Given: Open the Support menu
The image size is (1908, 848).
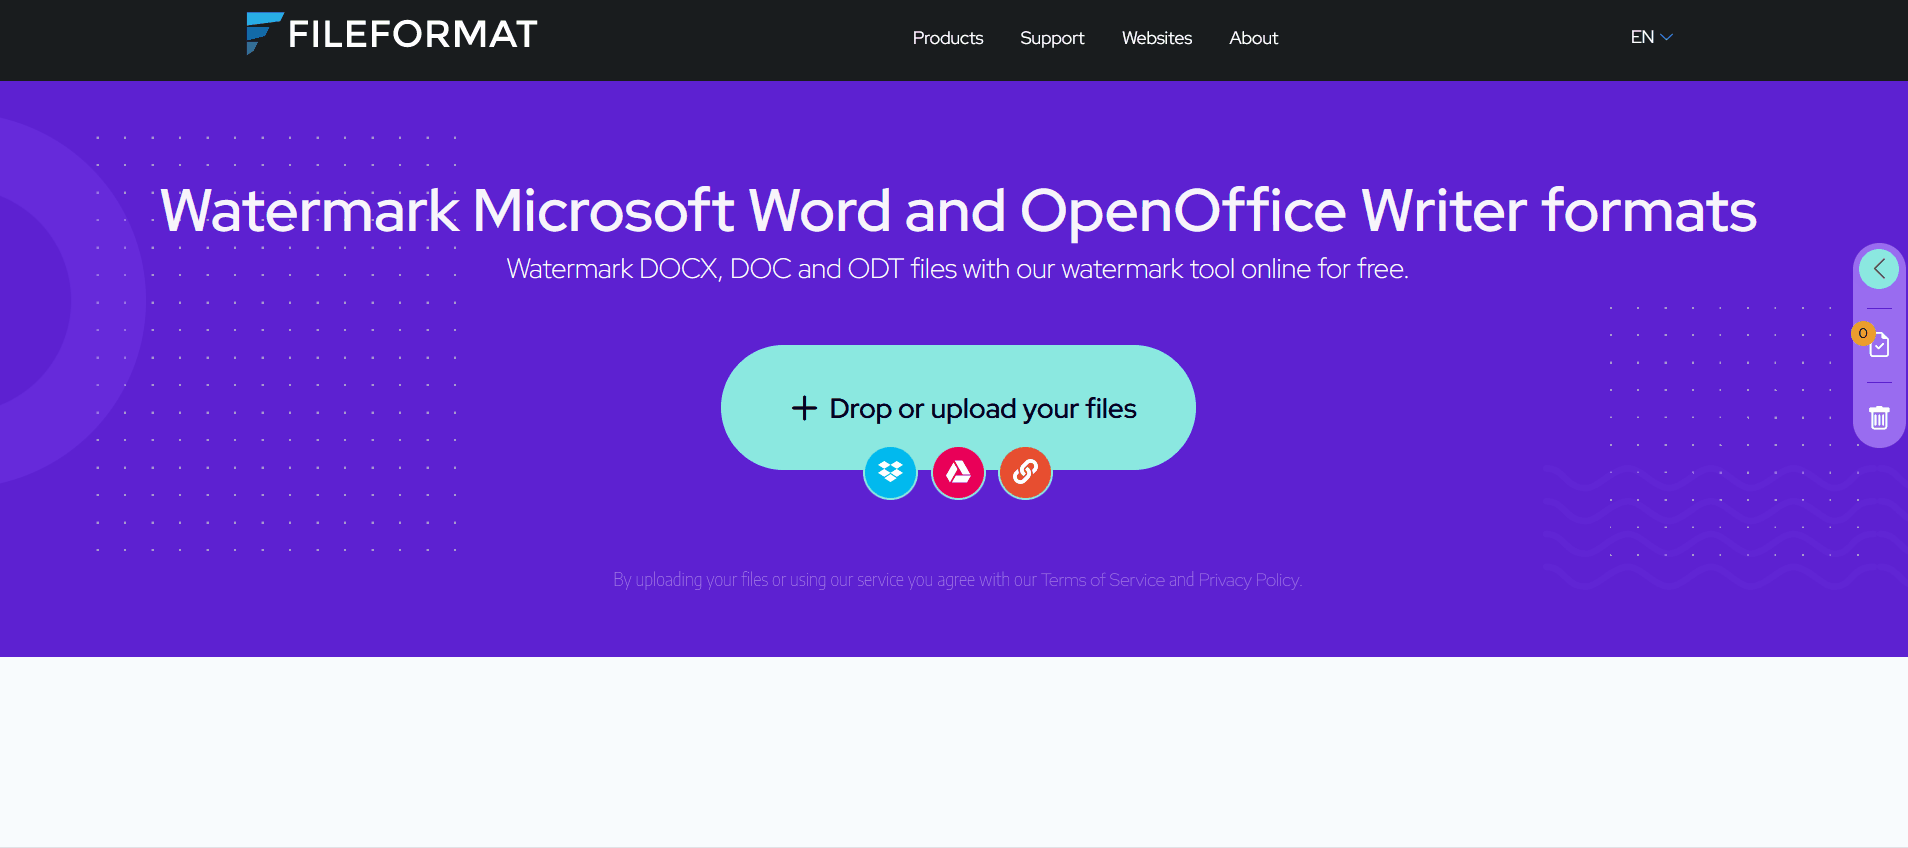Looking at the screenshot, I should coord(1051,38).
